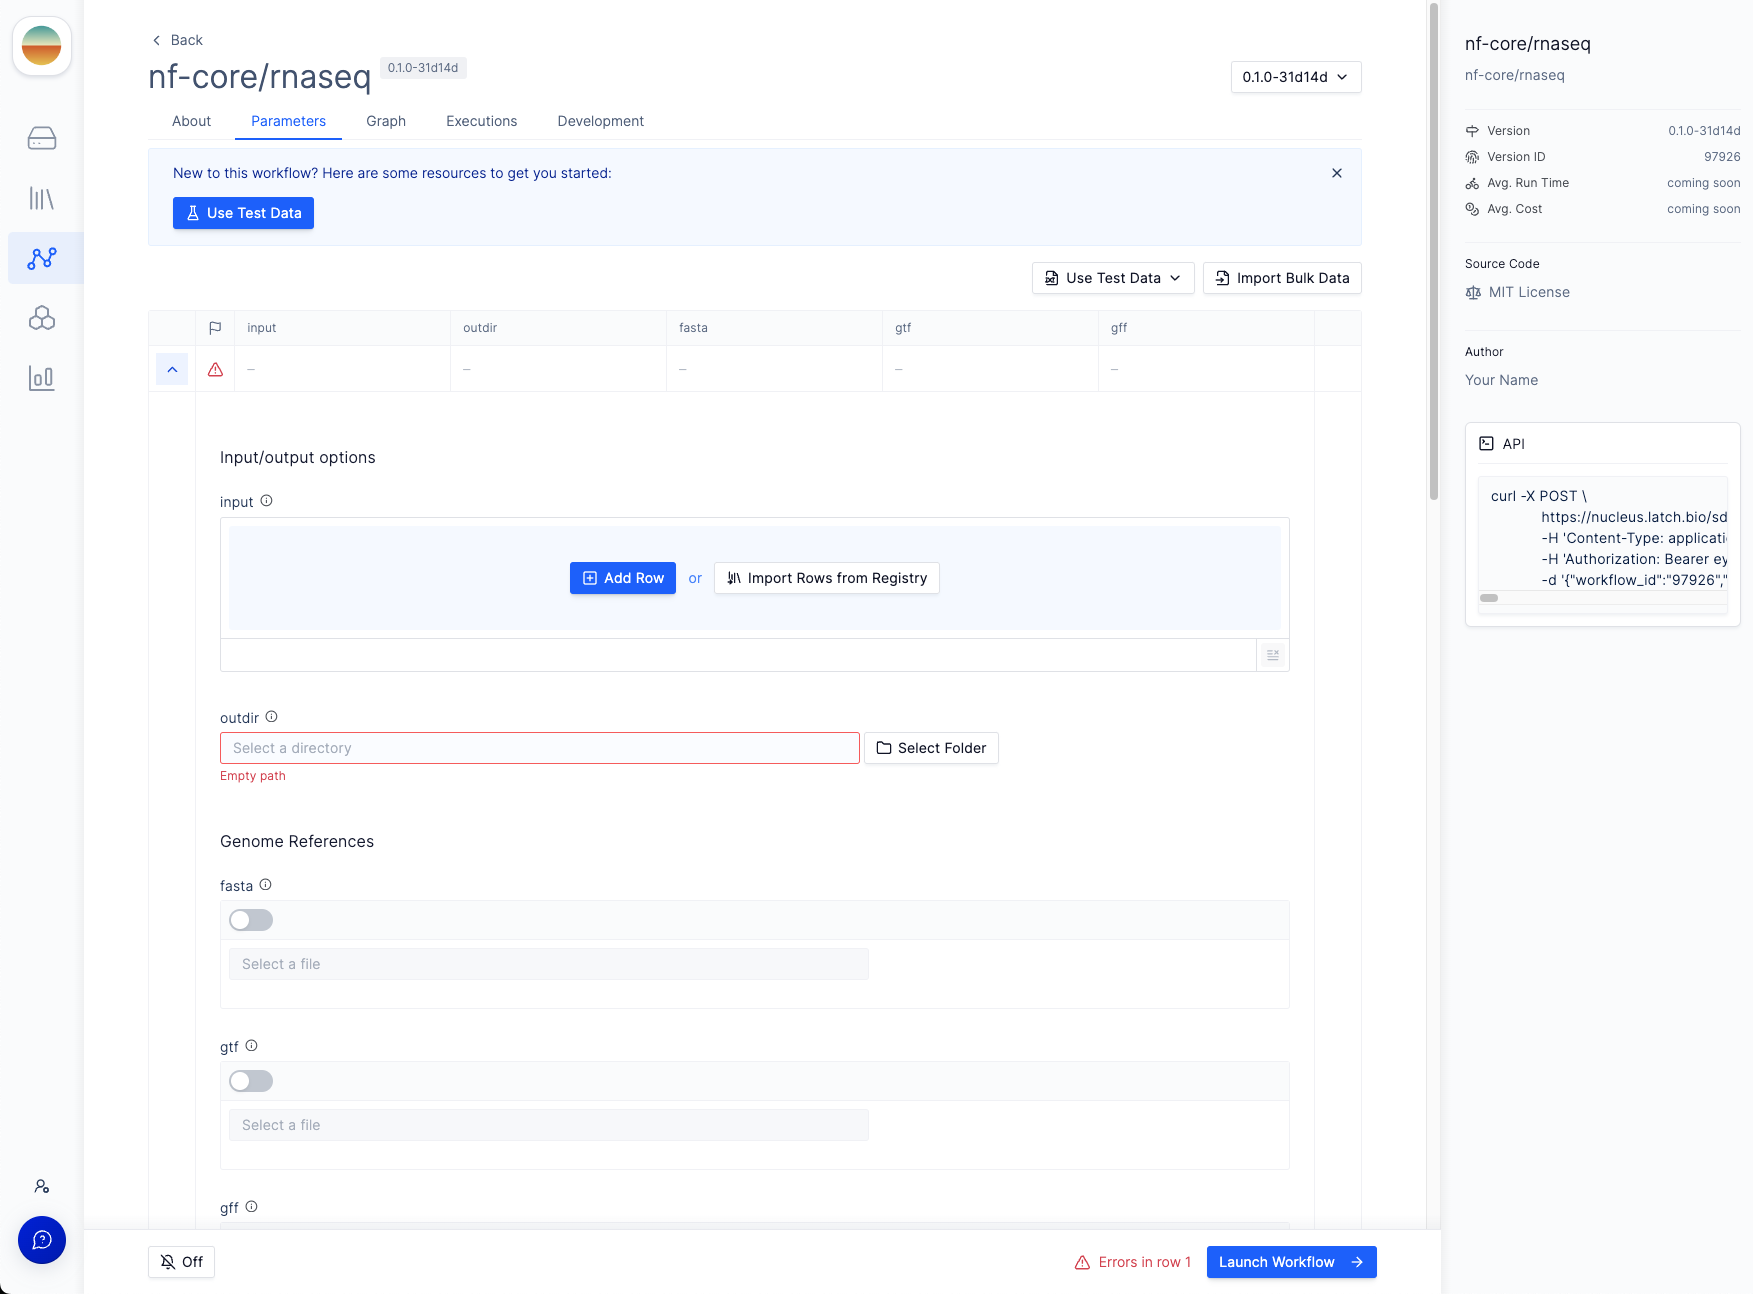
Task: Click Import Bulk Data button
Action: tap(1282, 278)
